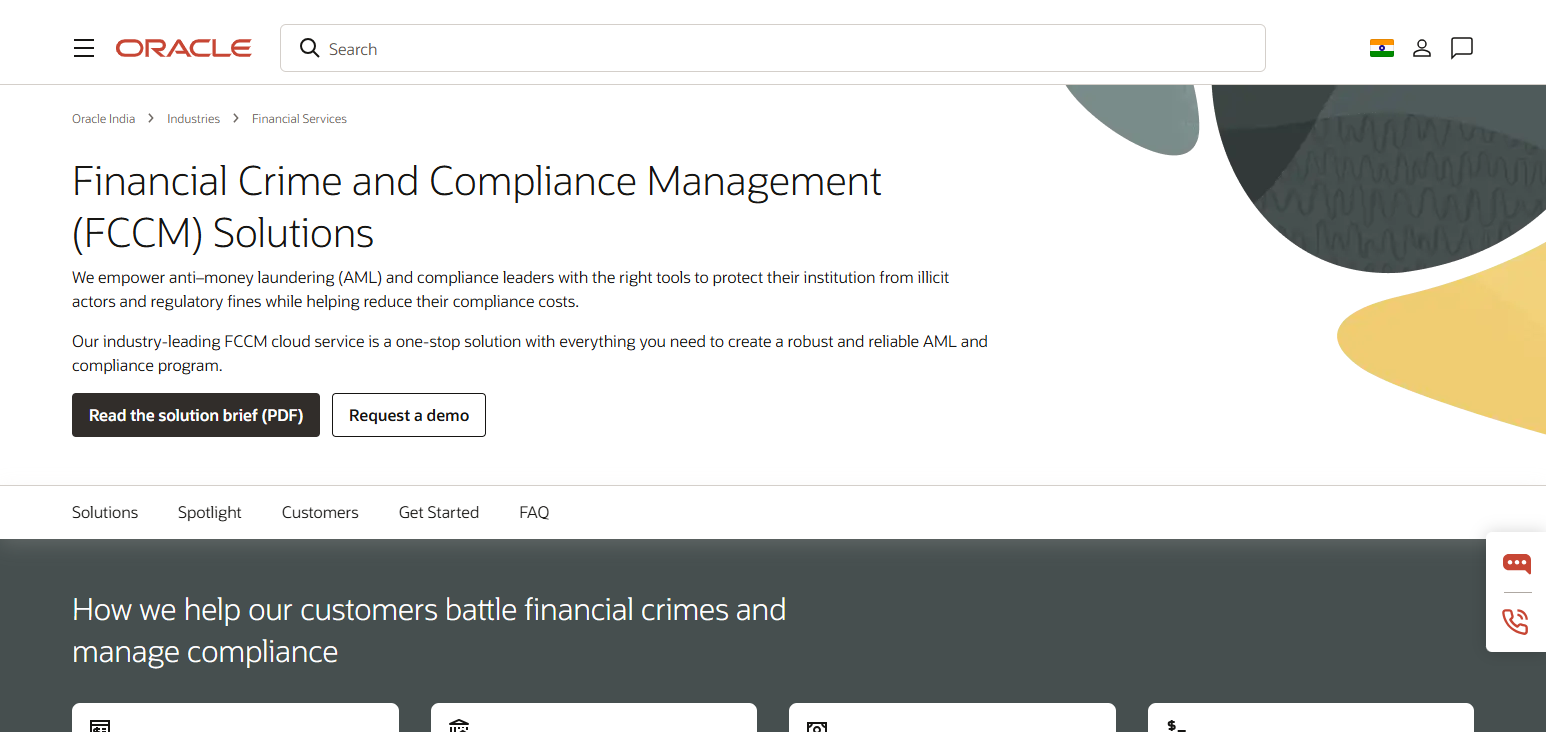Click the search magnifier icon
Screen dimensions: 1546x732
tap(310, 48)
